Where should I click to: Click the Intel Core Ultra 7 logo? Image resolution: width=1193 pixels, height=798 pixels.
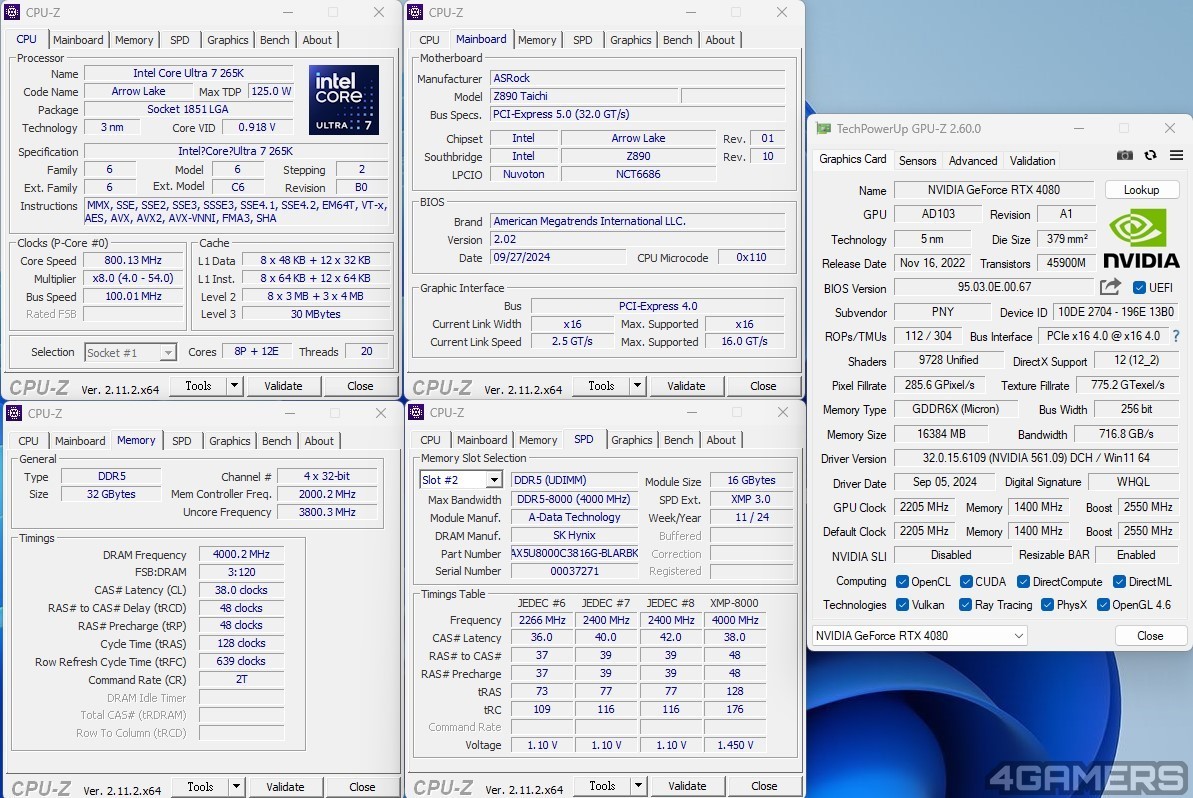344,100
